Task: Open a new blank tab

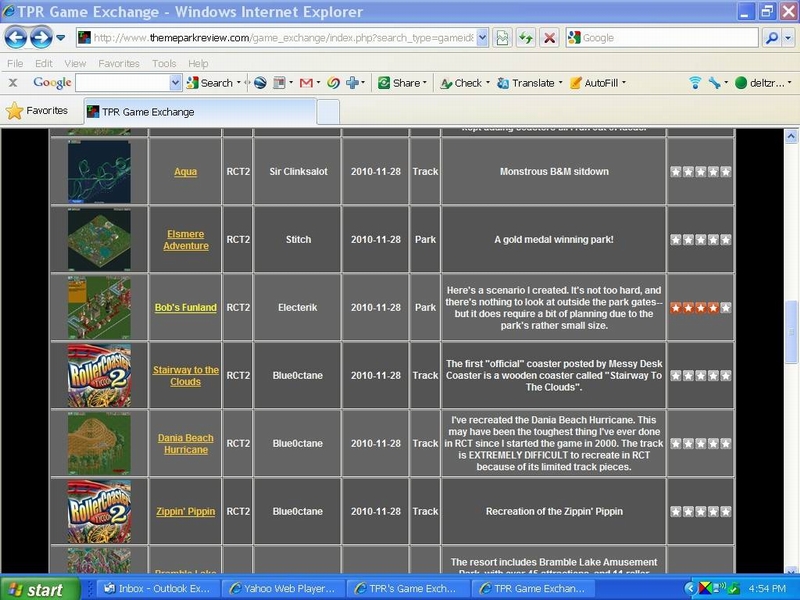Action: [x=328, y=112]
